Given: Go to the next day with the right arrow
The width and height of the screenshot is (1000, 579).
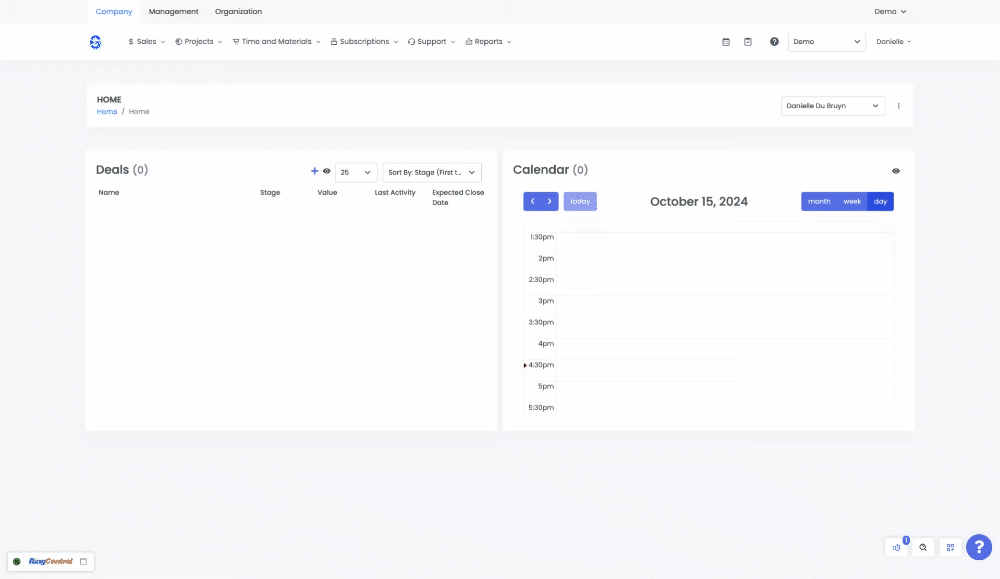Looking at the screenshot, I should (x=549, y=201).
